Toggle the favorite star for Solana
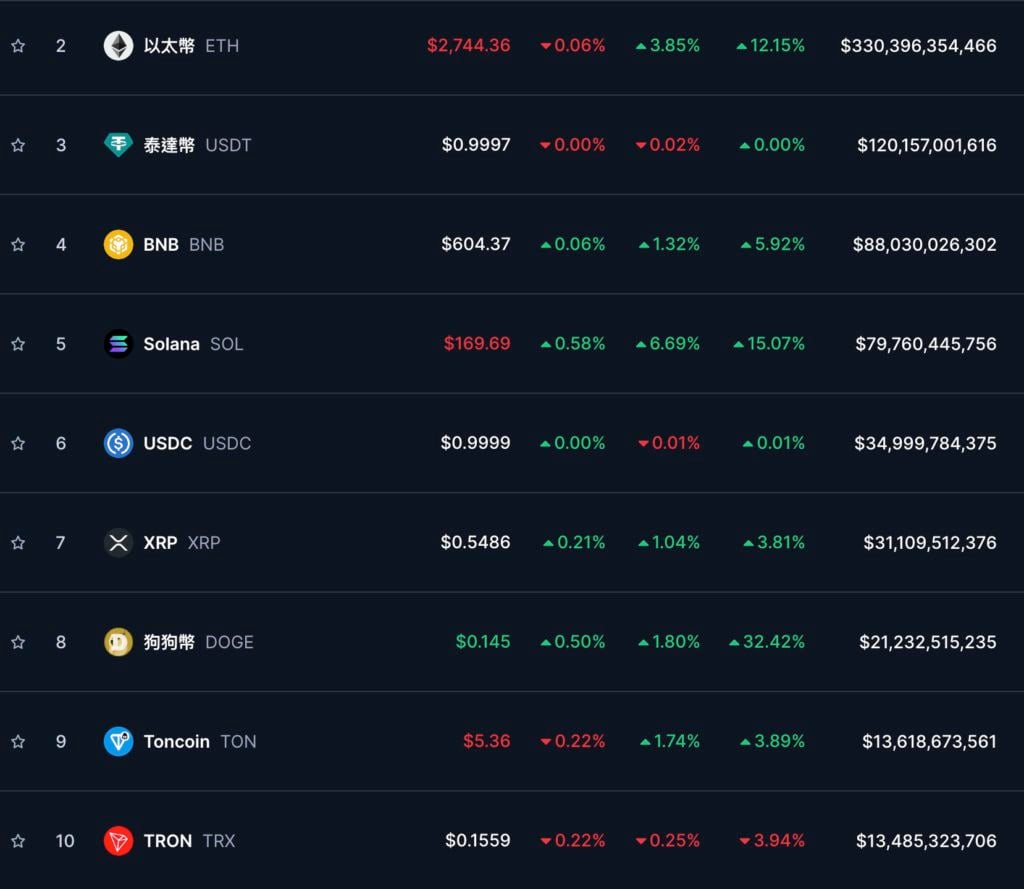The image size is (1024, 889). [18, 344]
